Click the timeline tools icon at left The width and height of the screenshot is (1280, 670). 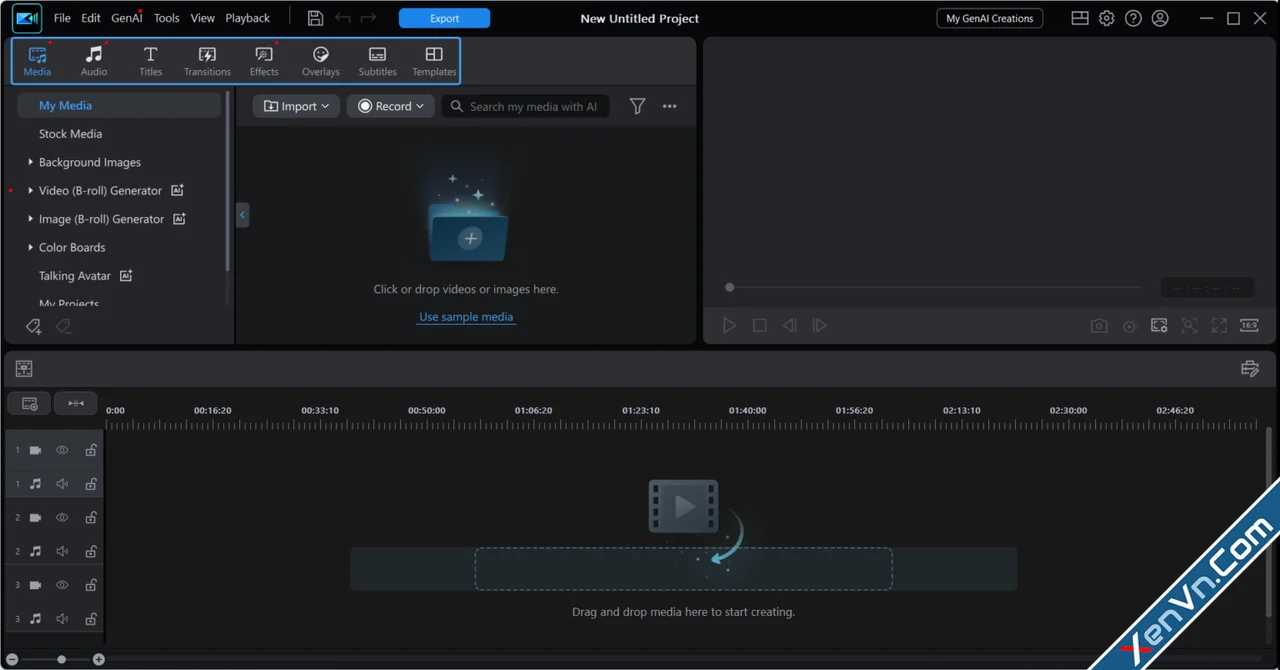click(x=24, y=369)
